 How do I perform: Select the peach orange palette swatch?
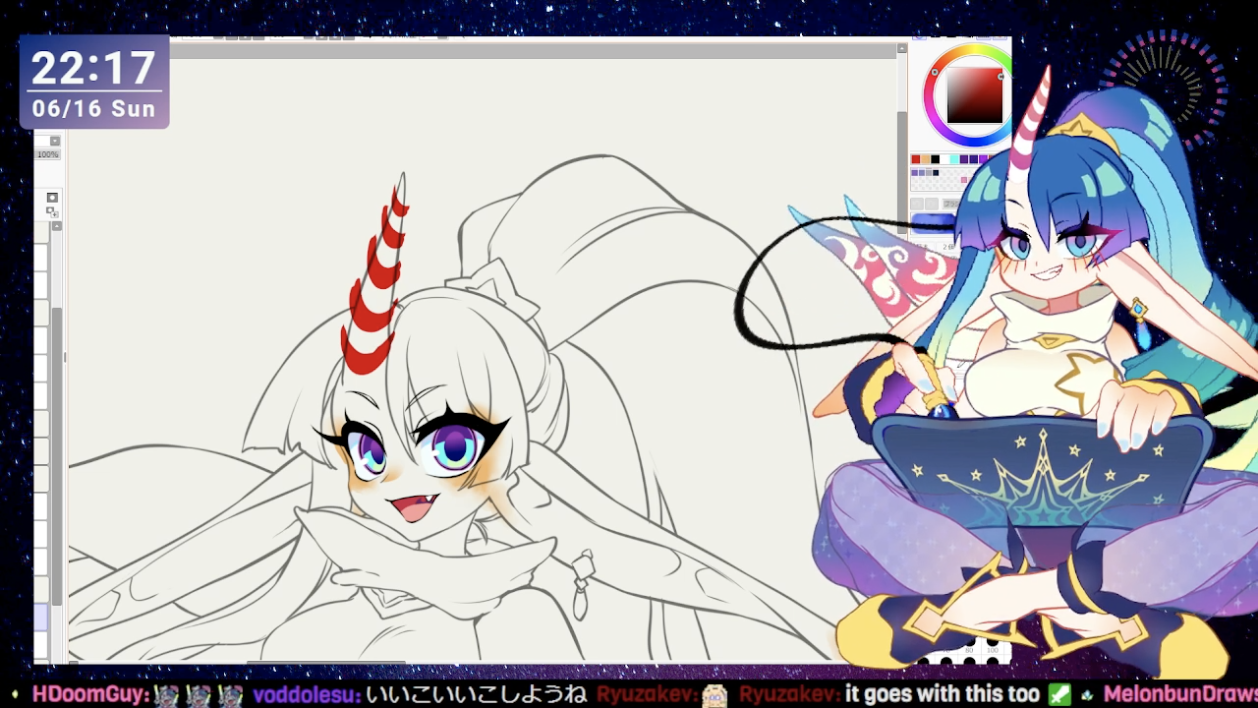click(x=925, y=159)
